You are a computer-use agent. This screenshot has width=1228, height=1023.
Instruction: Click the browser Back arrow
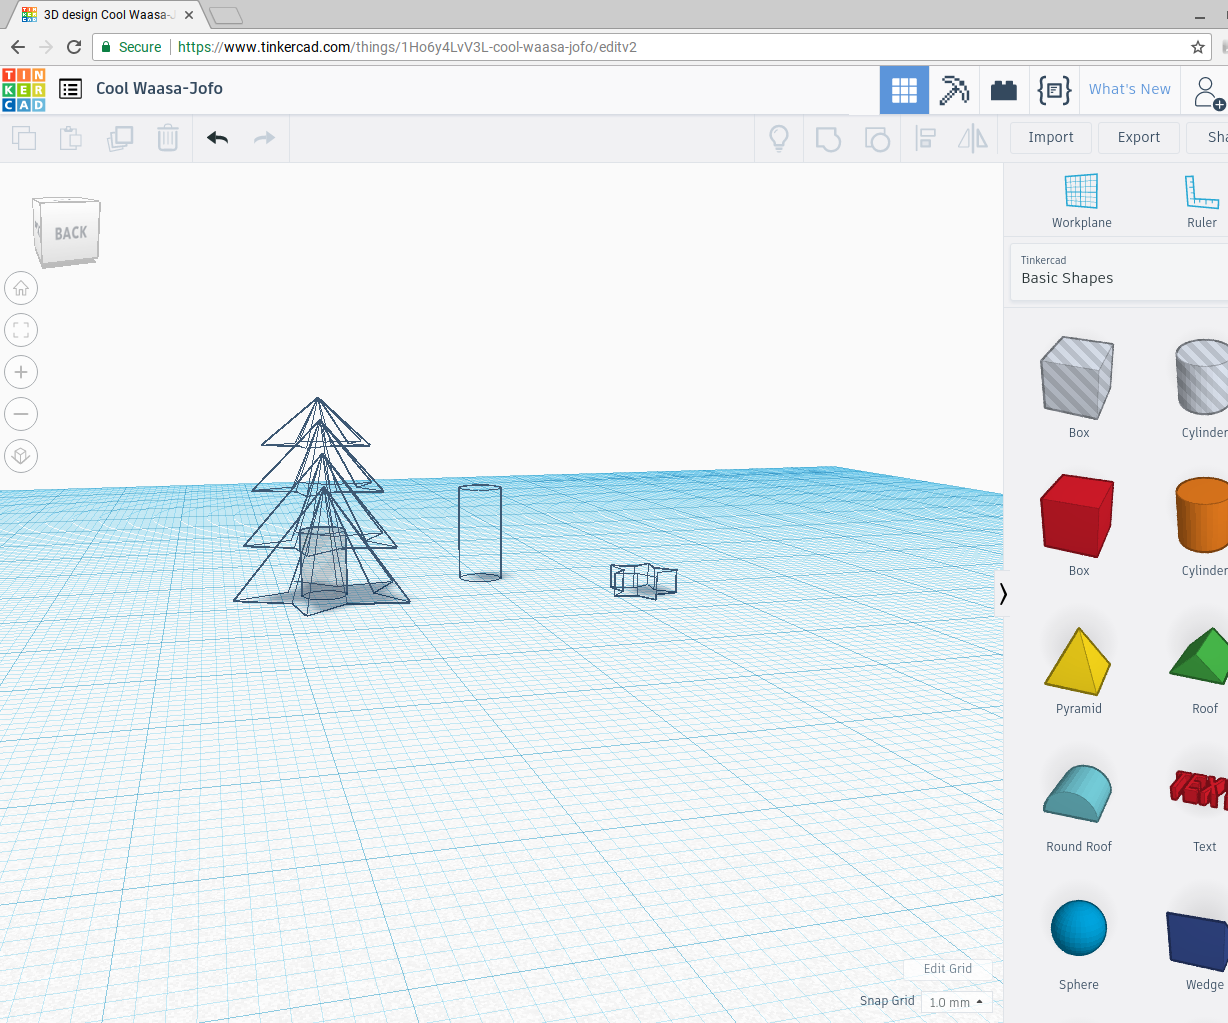[x=18, y=47]
